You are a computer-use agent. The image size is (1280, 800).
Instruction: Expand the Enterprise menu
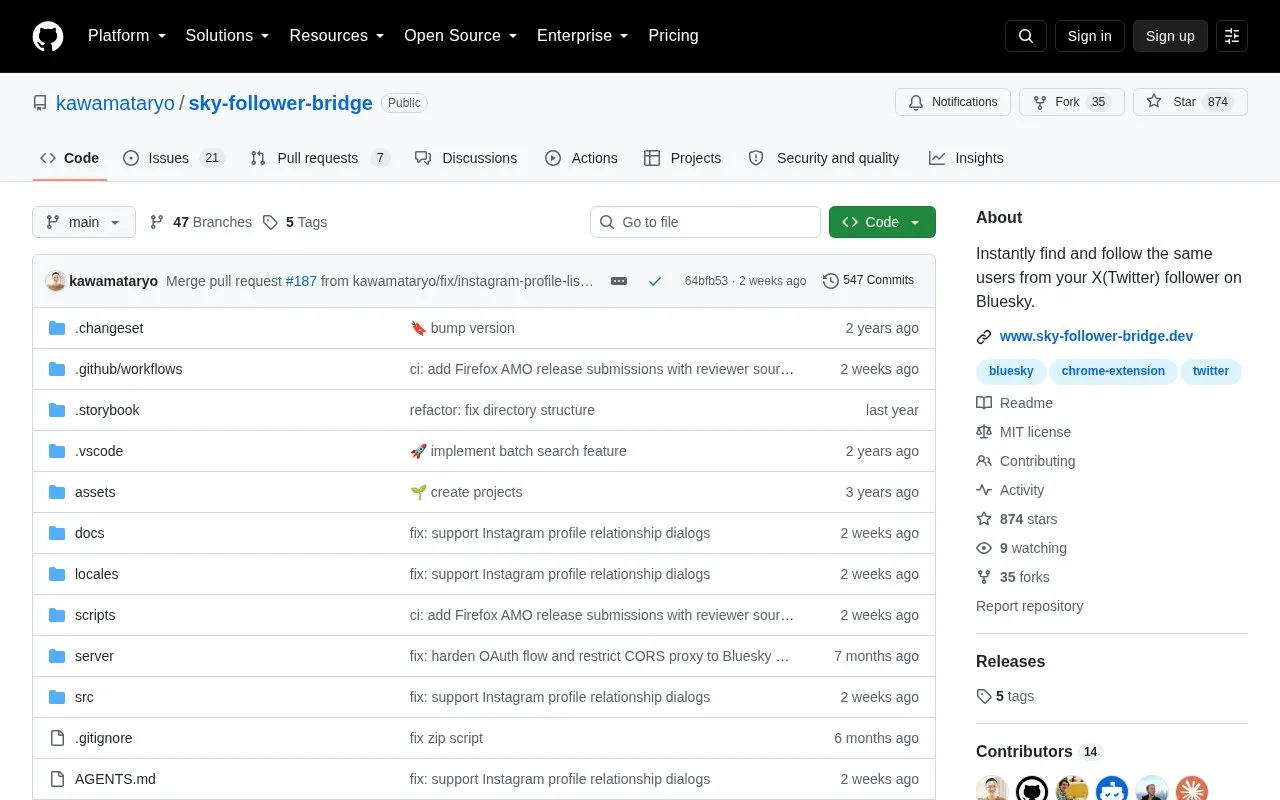pos(582,36)
